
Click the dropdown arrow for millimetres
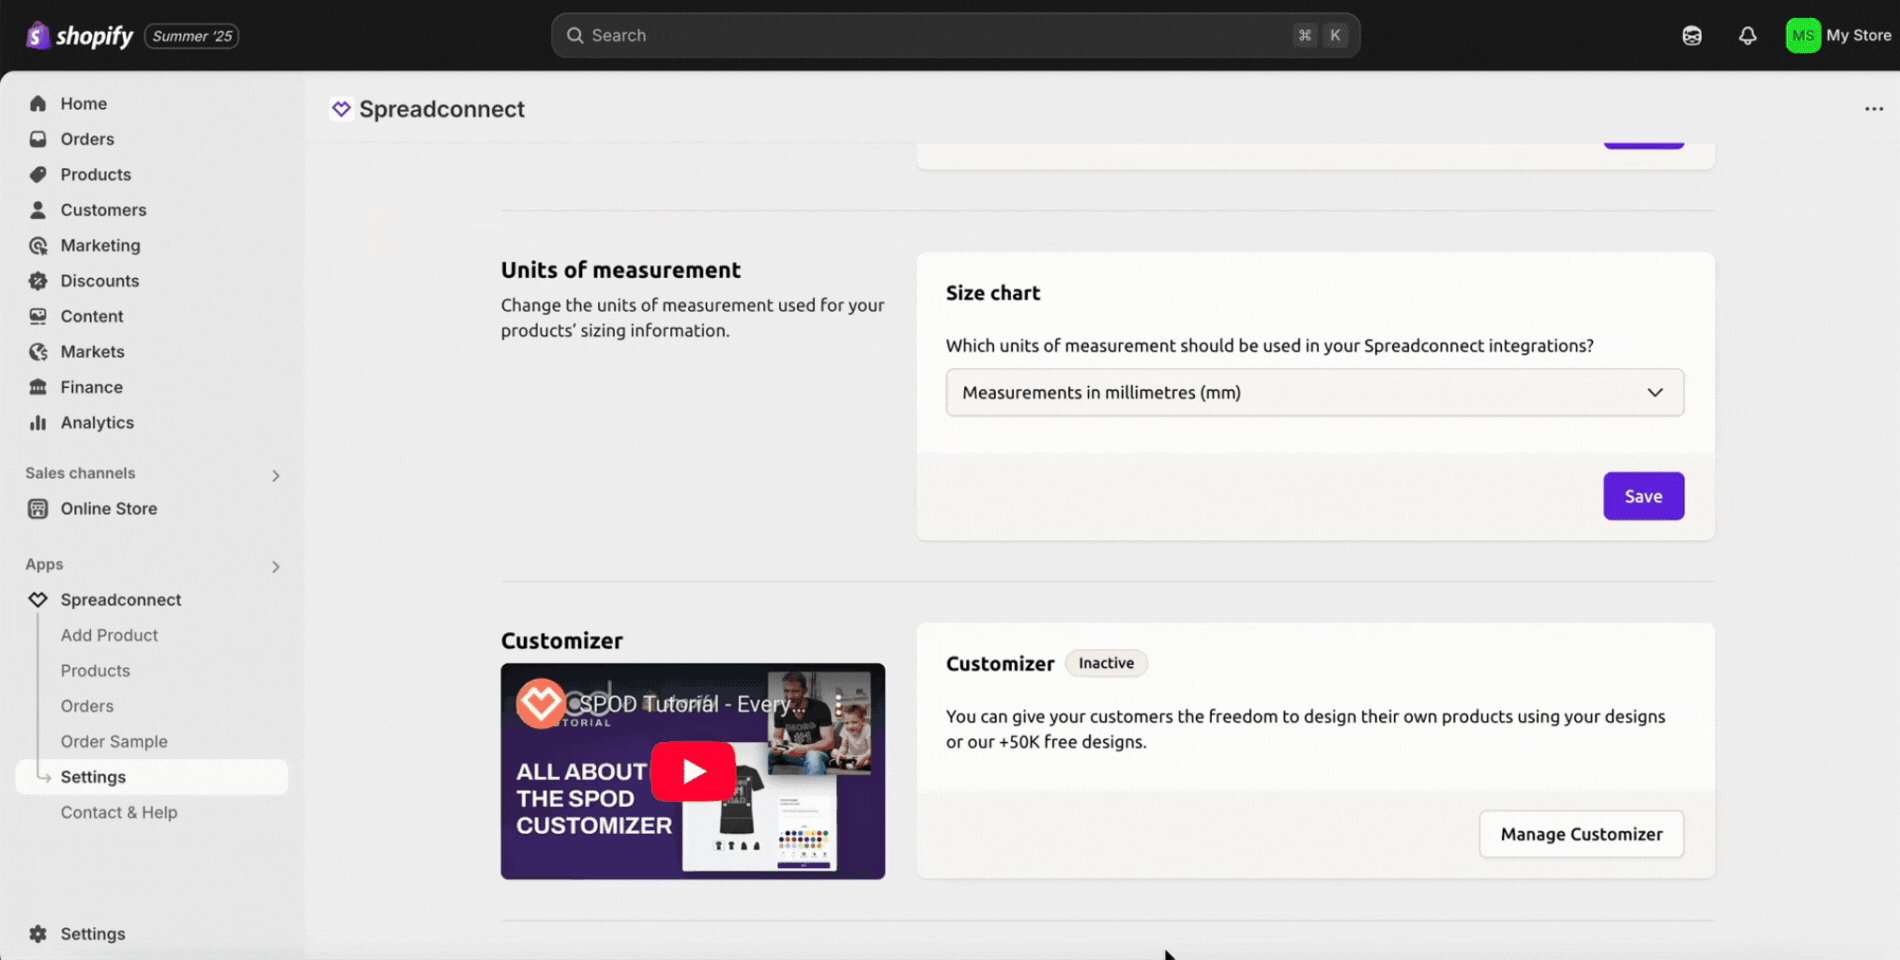click(x=1655, y=393)
